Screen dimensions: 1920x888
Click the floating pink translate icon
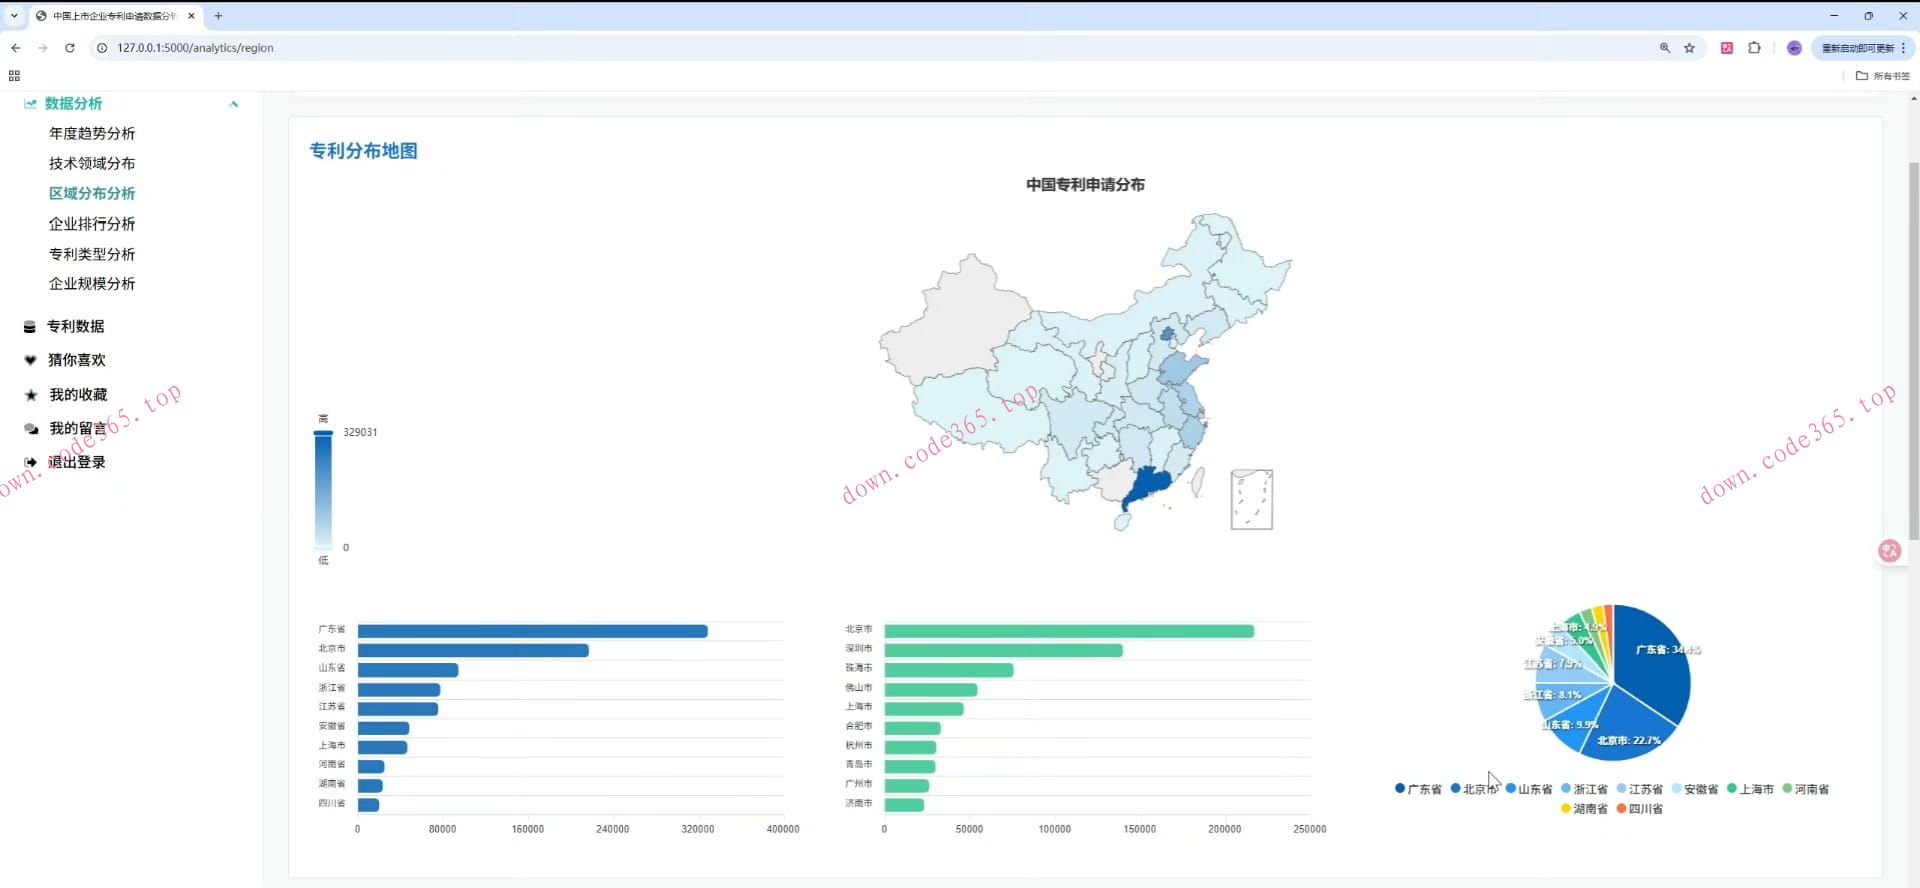[1889, 551]
